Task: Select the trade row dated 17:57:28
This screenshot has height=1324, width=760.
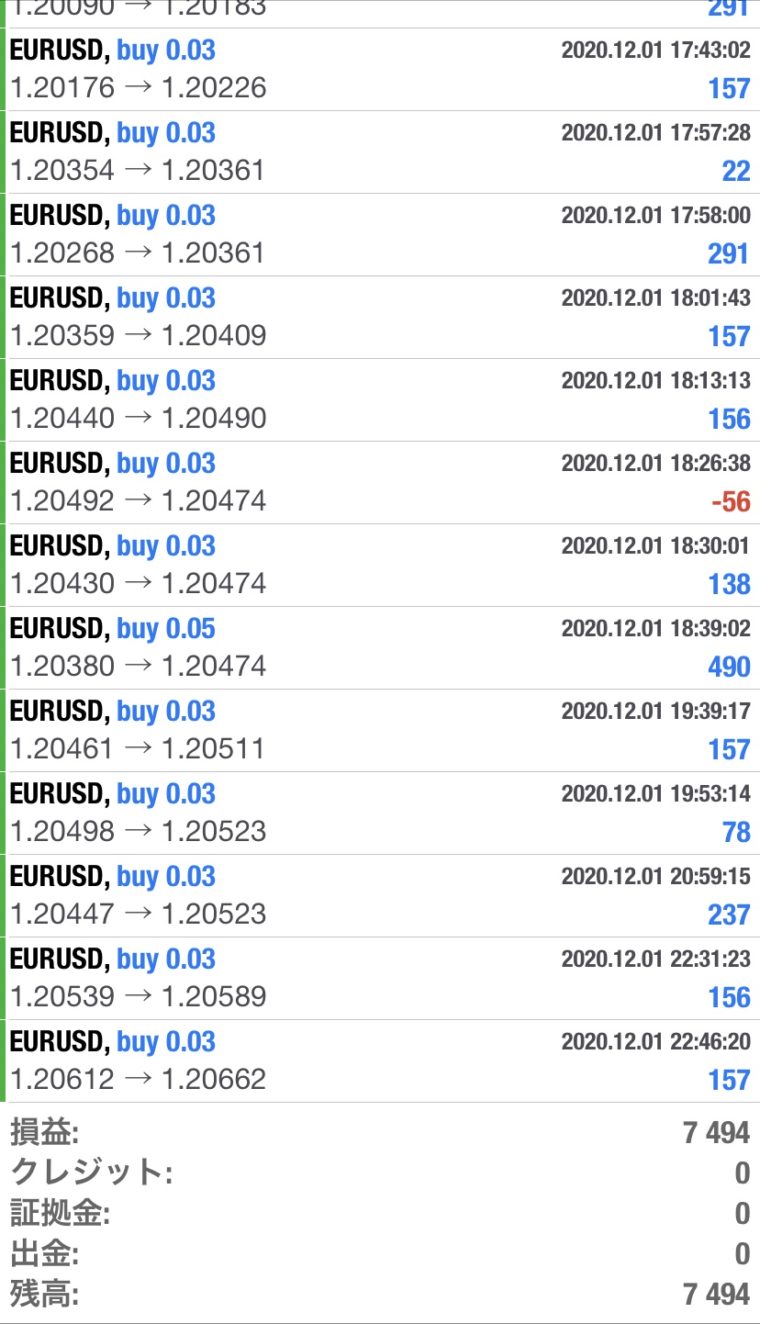Action: click(380, 152)
